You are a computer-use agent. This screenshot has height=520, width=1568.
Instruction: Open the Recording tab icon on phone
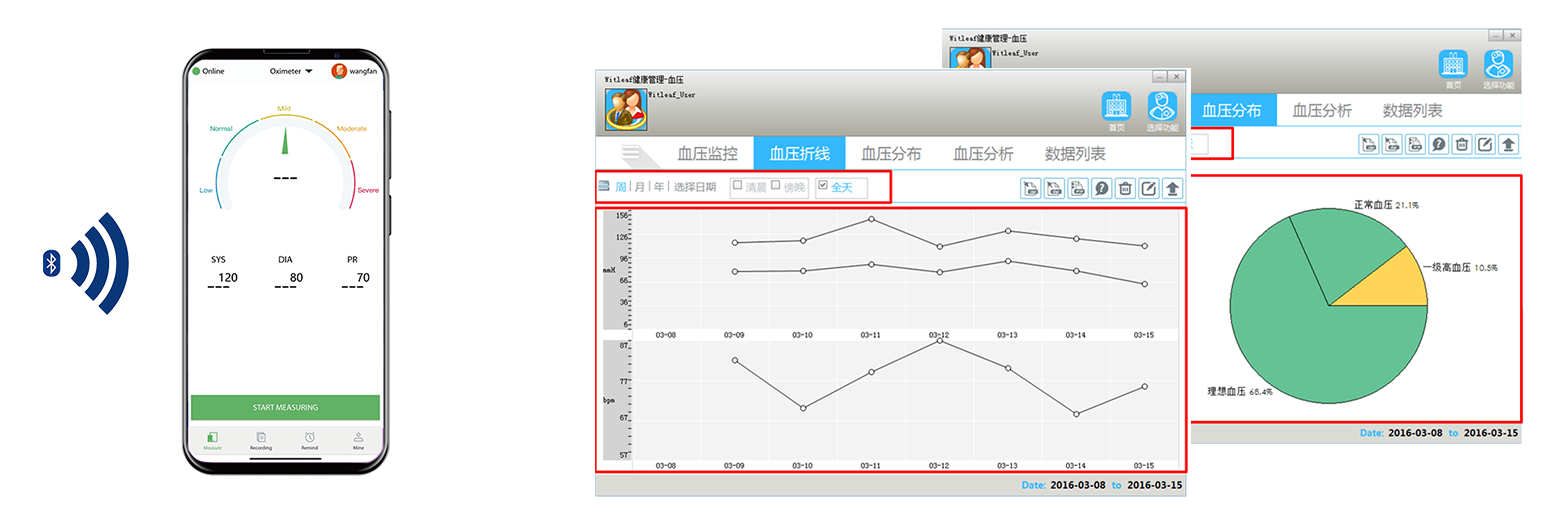pyautogui.click(x=261, y=438)
